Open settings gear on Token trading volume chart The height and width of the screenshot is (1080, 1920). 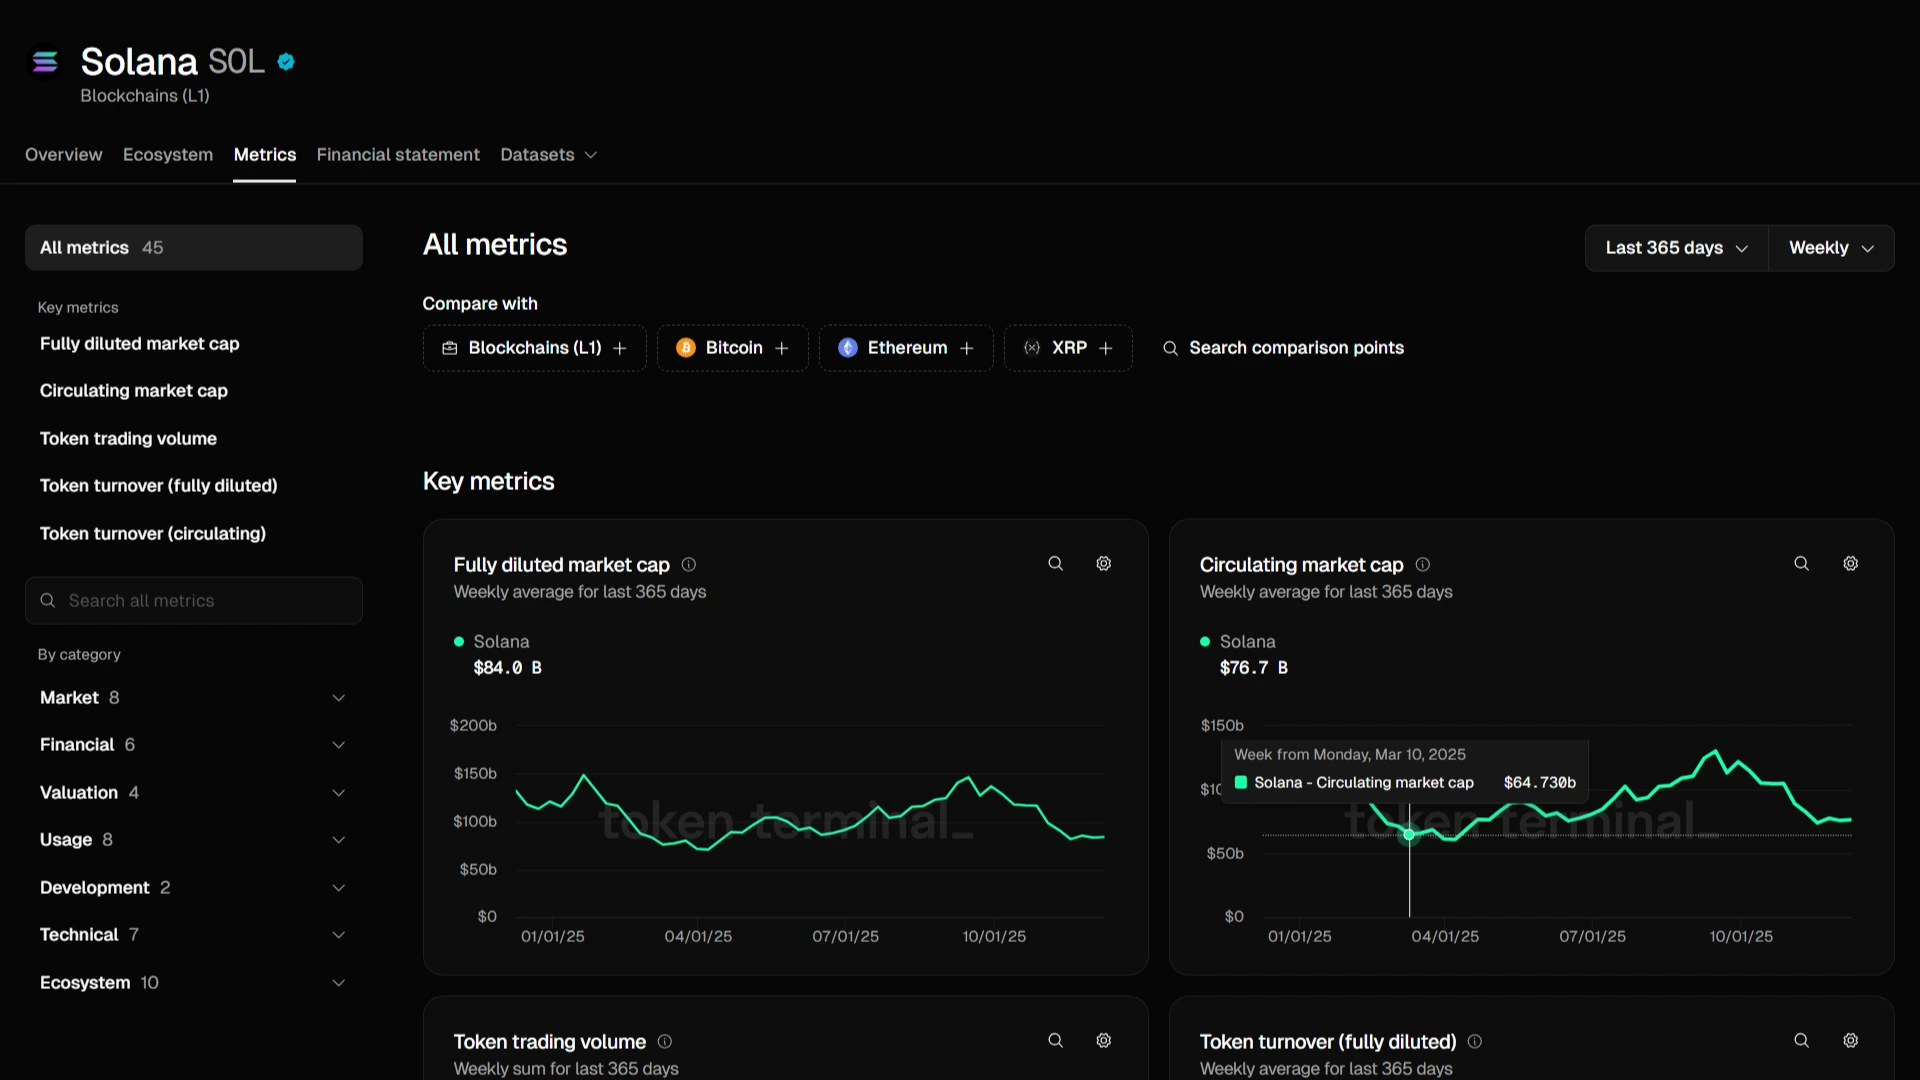click(1103, 1041)
